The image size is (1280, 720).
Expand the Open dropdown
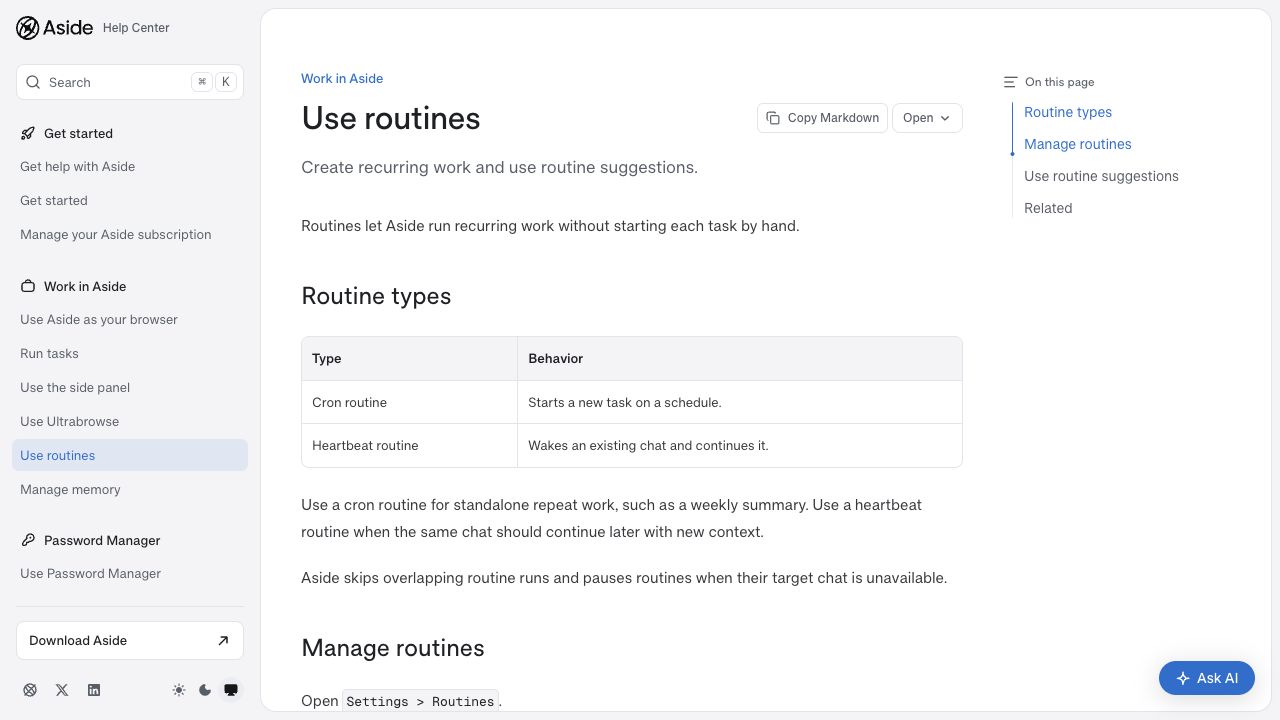coord(927,118)
